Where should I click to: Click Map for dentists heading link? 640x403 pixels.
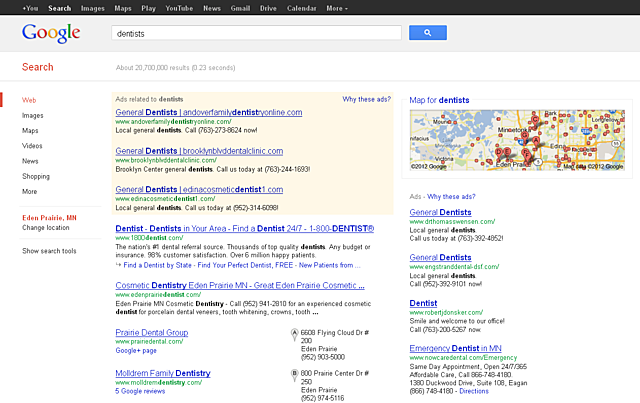[439, 100]
